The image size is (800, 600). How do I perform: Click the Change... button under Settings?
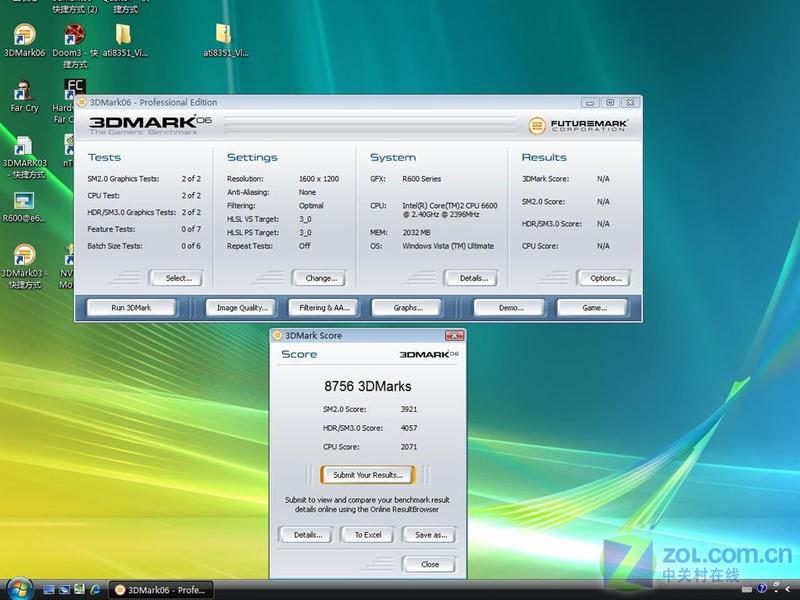click(319, 278)
